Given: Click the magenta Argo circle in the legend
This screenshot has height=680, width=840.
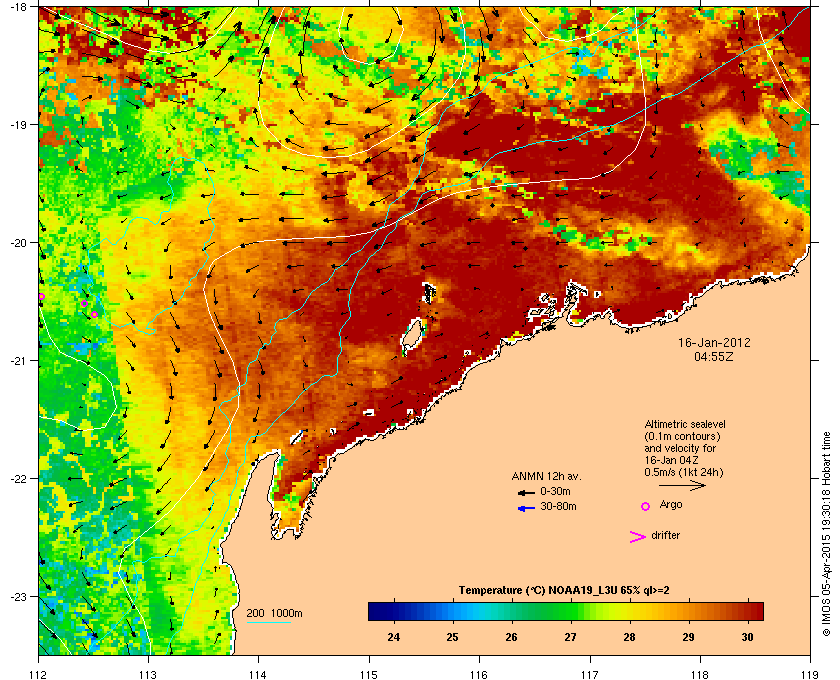Looking at the screenshot, I should (646, 506).
